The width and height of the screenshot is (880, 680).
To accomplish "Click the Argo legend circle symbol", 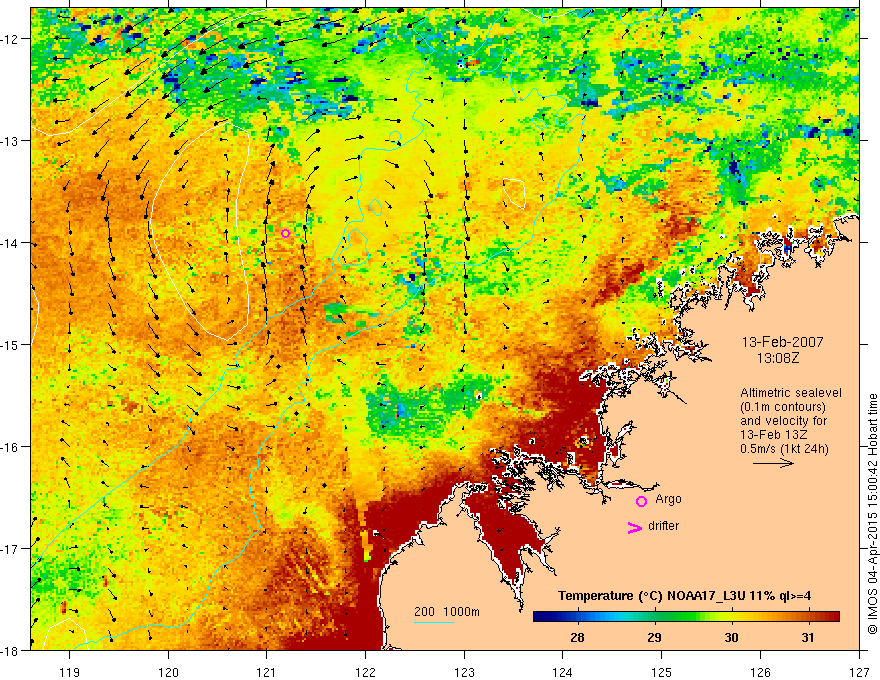I will (x=641, y=501).
